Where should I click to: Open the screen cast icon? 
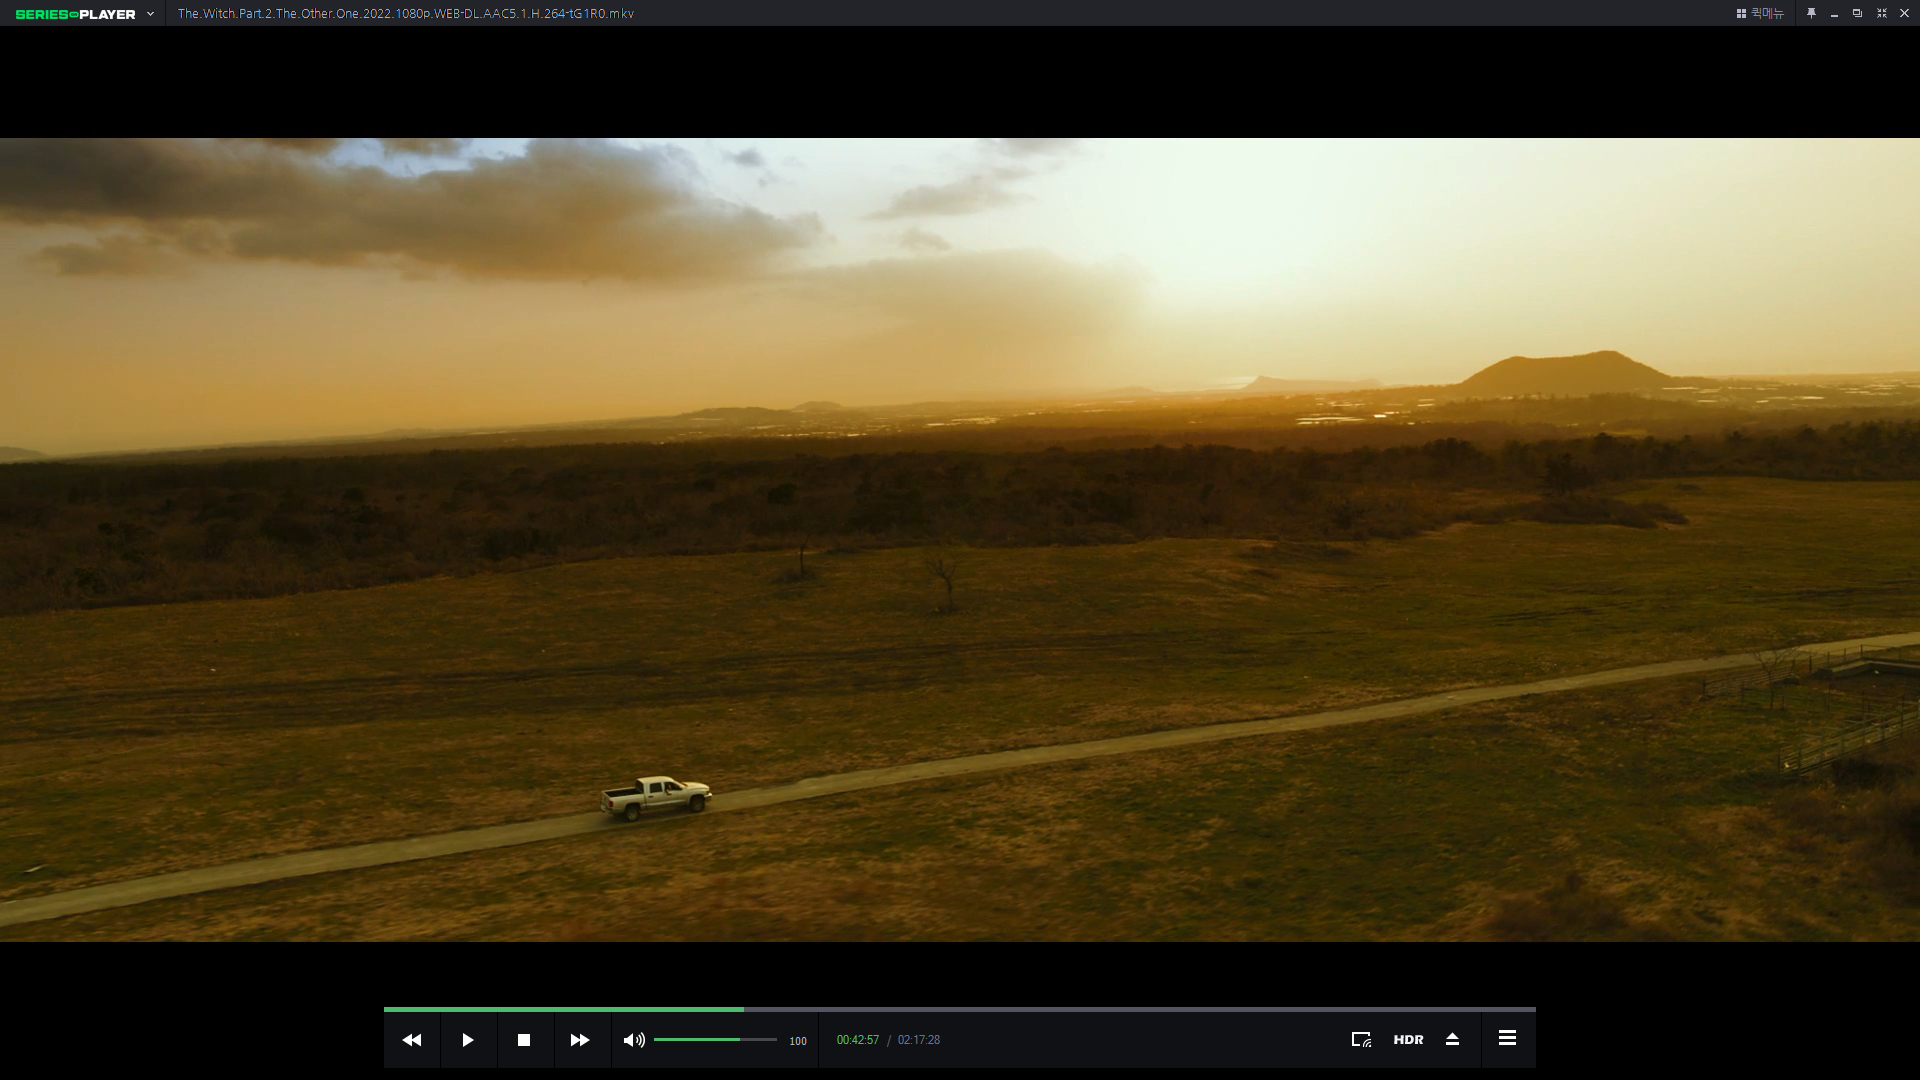[1361, 1040]
